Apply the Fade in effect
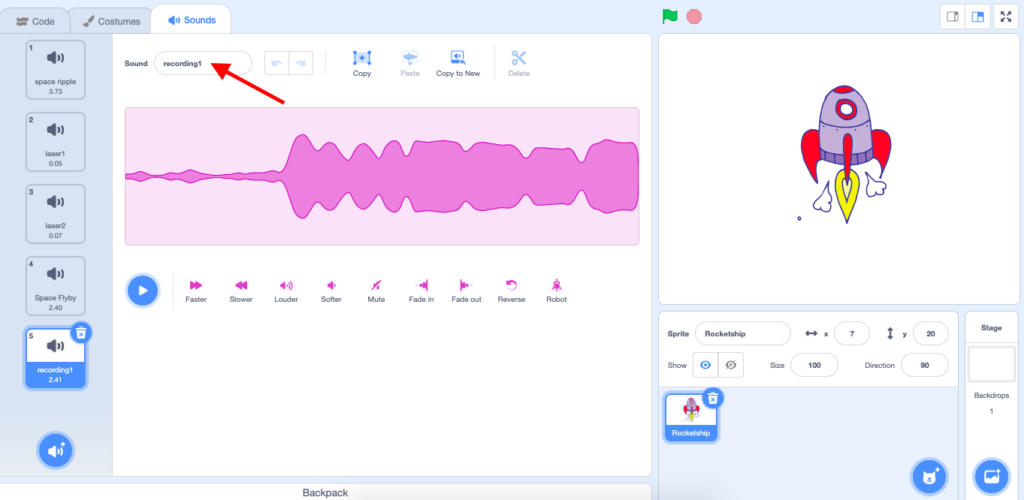This screenshot has height=500, width=1024. 421,291
